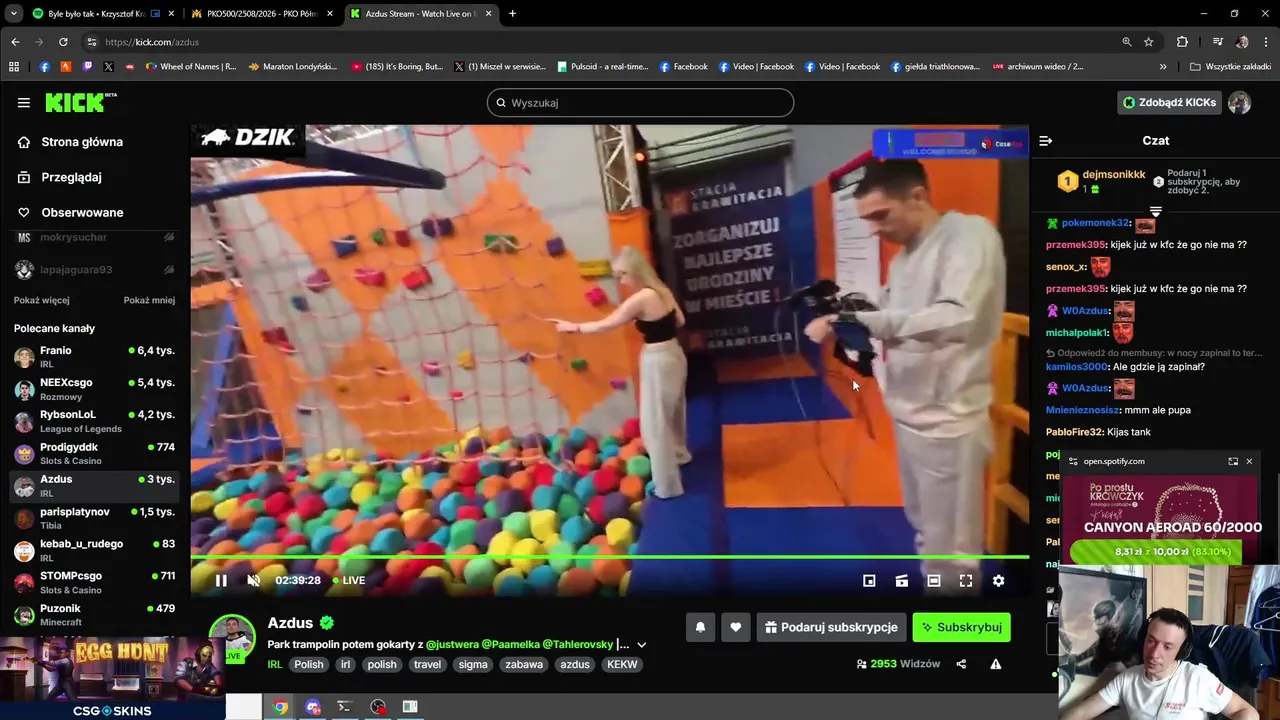The height and width of the screenshot is (720, 1280).
Task: Toggle notifications bell for Azdus
Action: click(x=700, y=627)
